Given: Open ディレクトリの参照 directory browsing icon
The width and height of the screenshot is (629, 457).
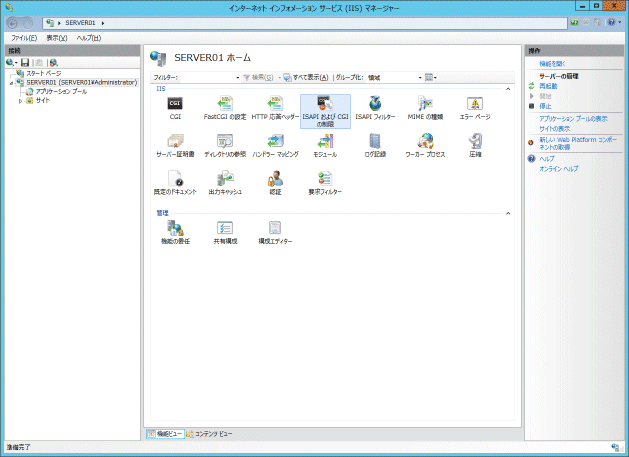Looking at the screenshot, I should coord(225,141).
